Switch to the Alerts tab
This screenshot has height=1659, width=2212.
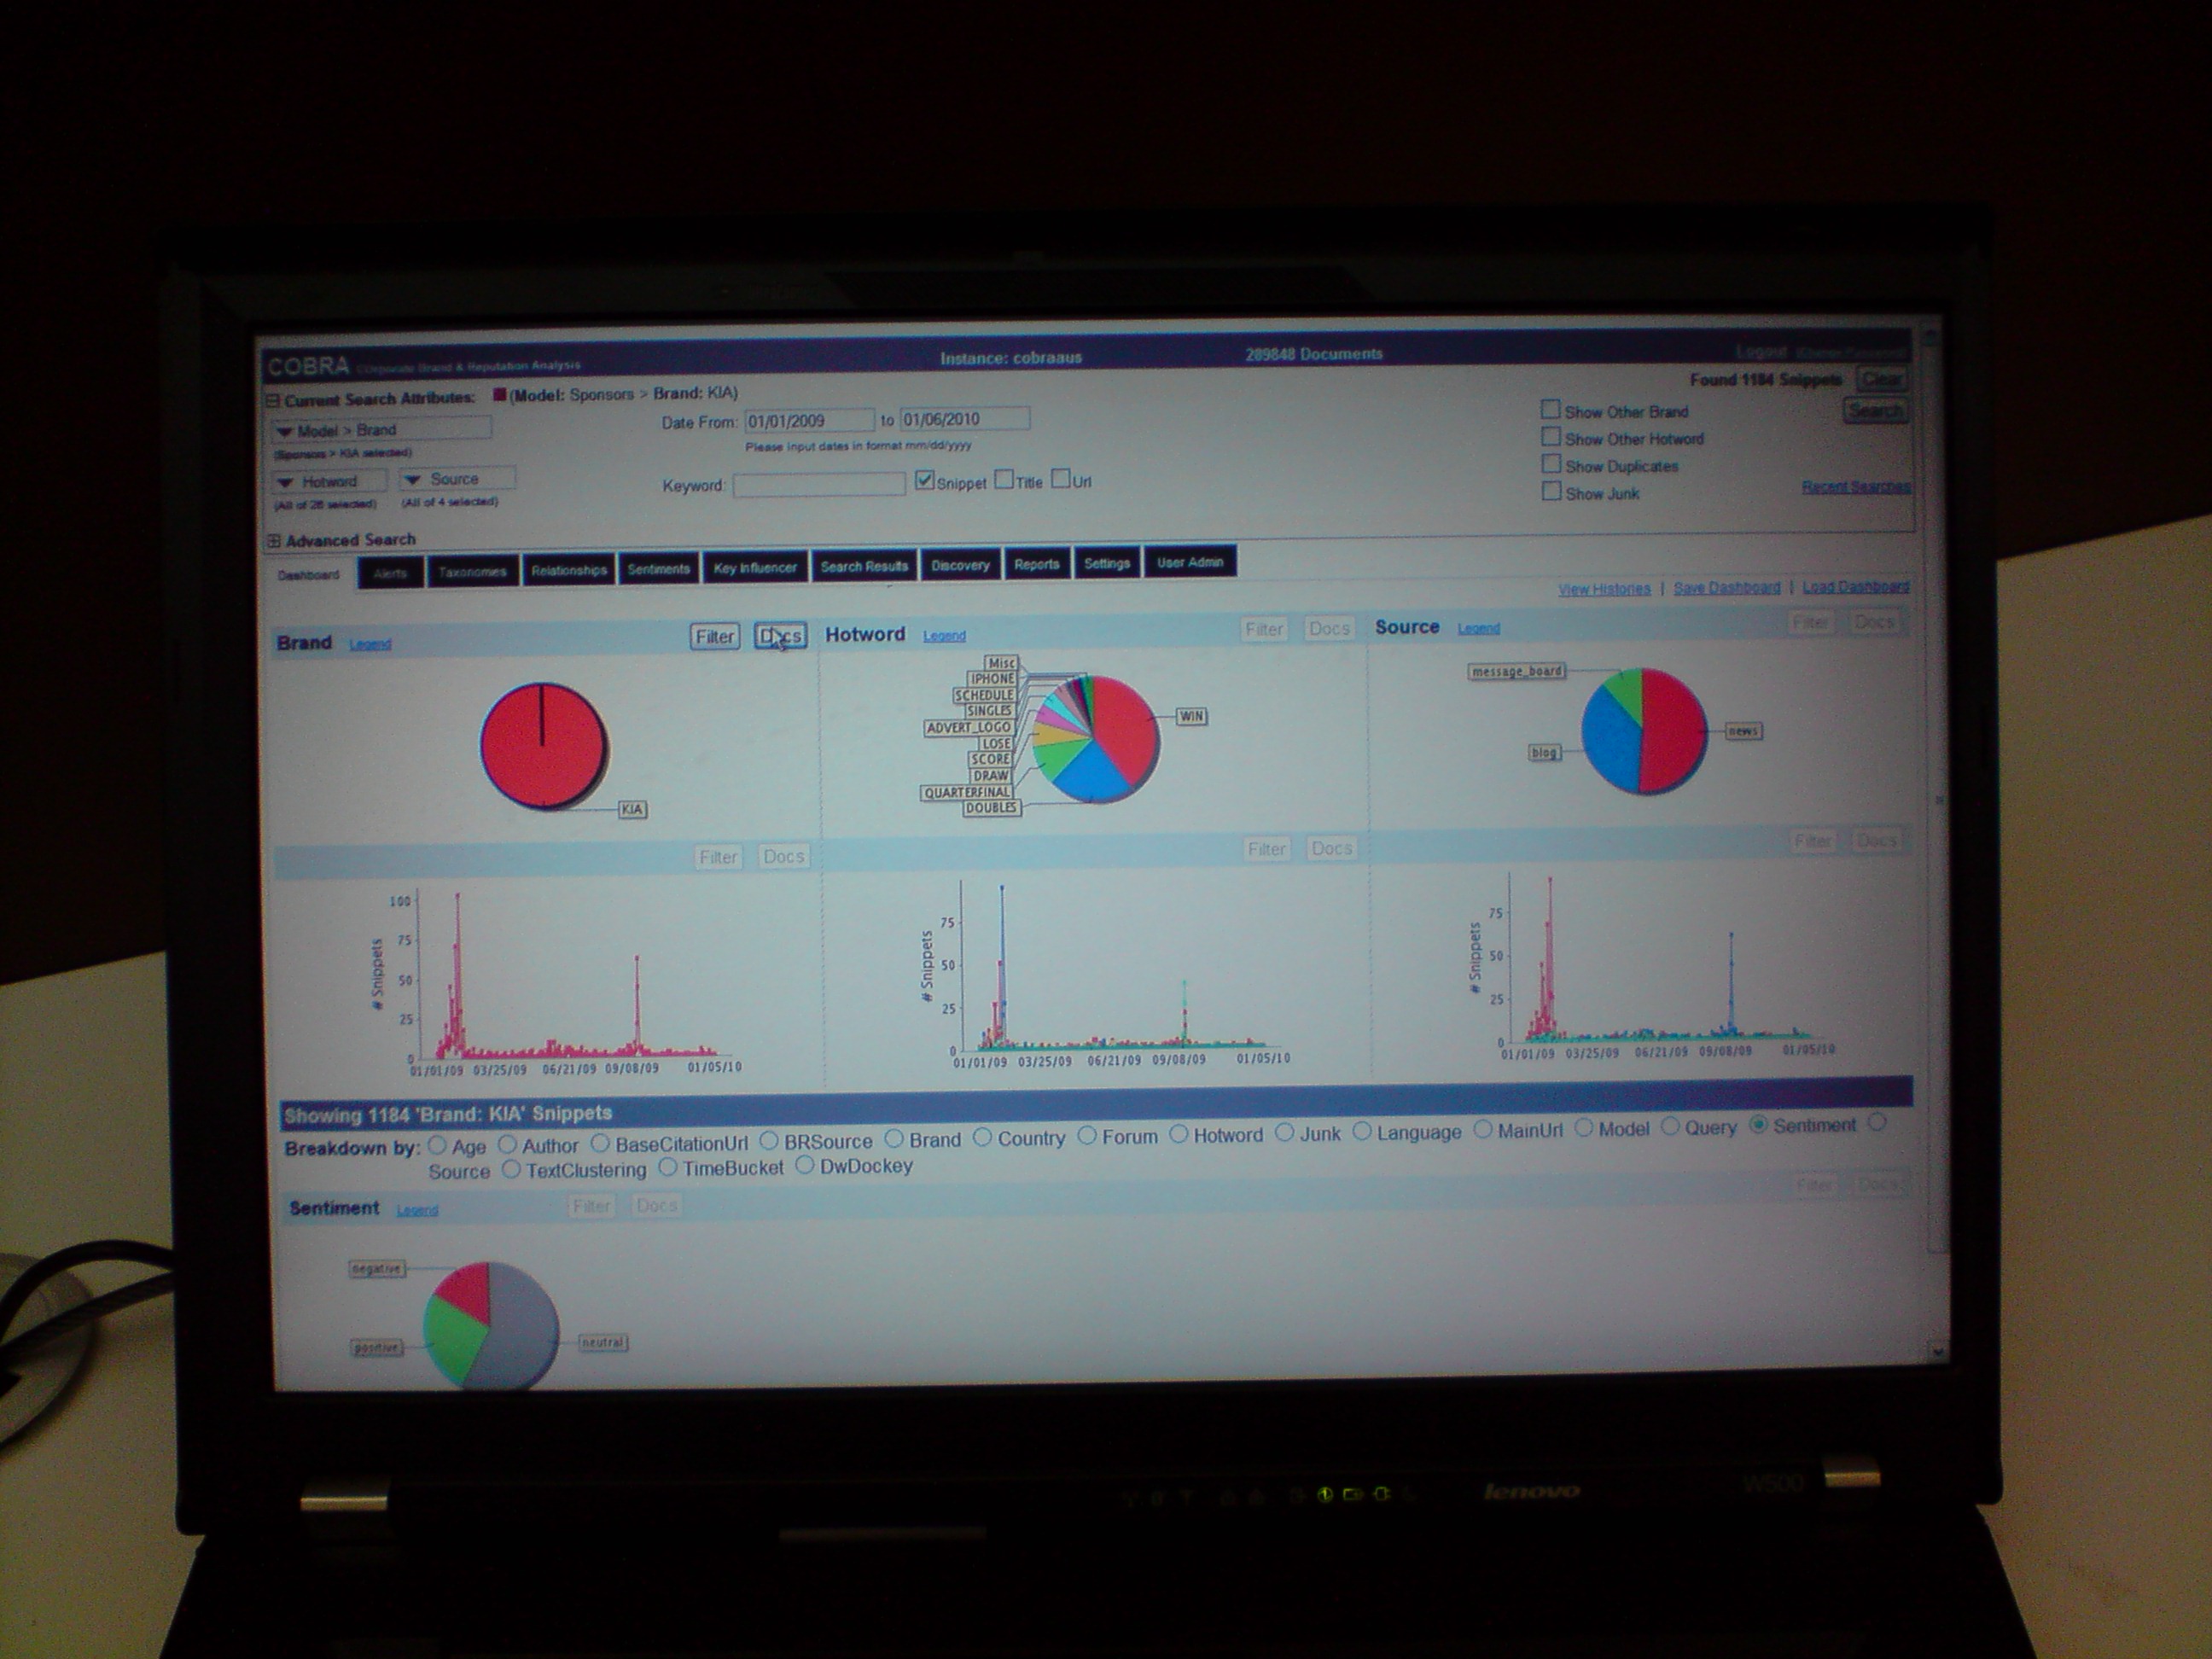coord(389,573)
